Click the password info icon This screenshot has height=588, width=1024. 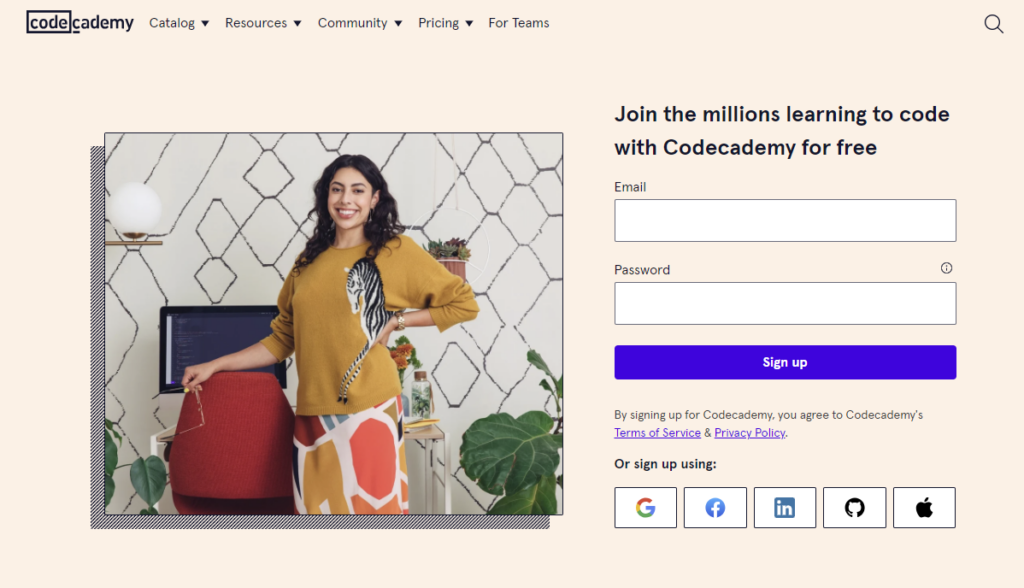(x=946, y=268)
